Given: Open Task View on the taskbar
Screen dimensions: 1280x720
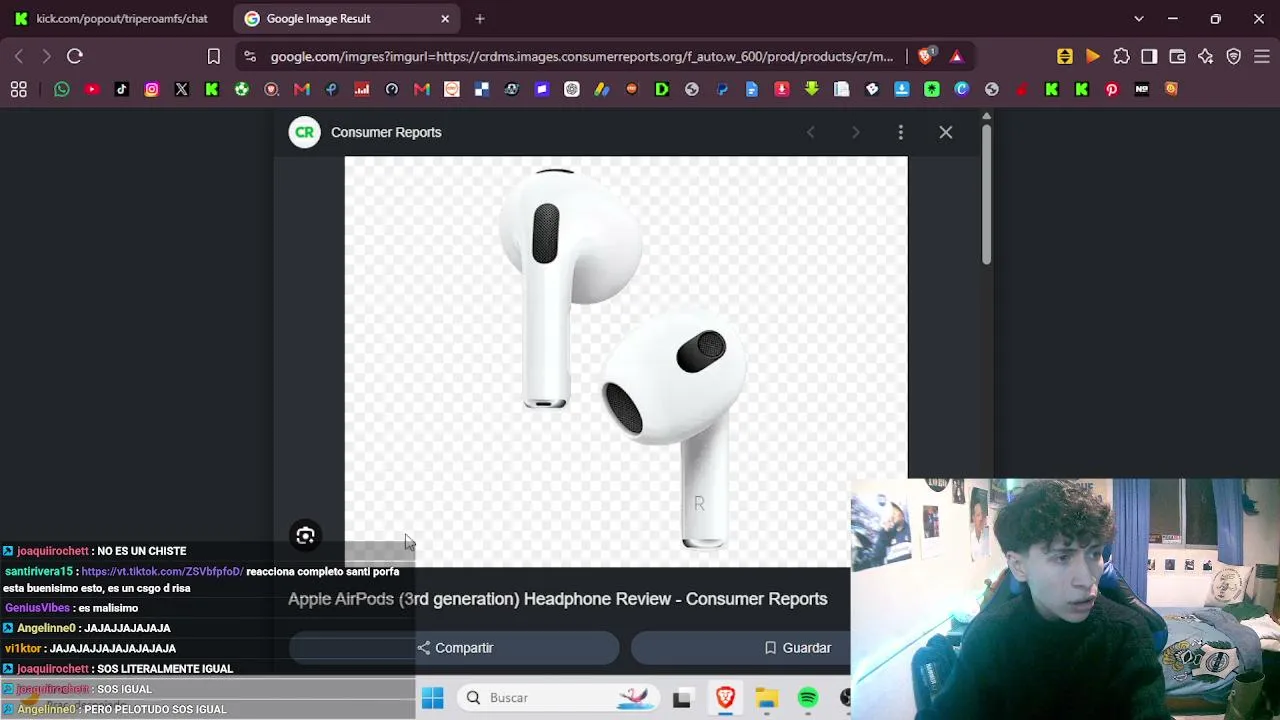Looking at the screenshot, I should 682,698.
